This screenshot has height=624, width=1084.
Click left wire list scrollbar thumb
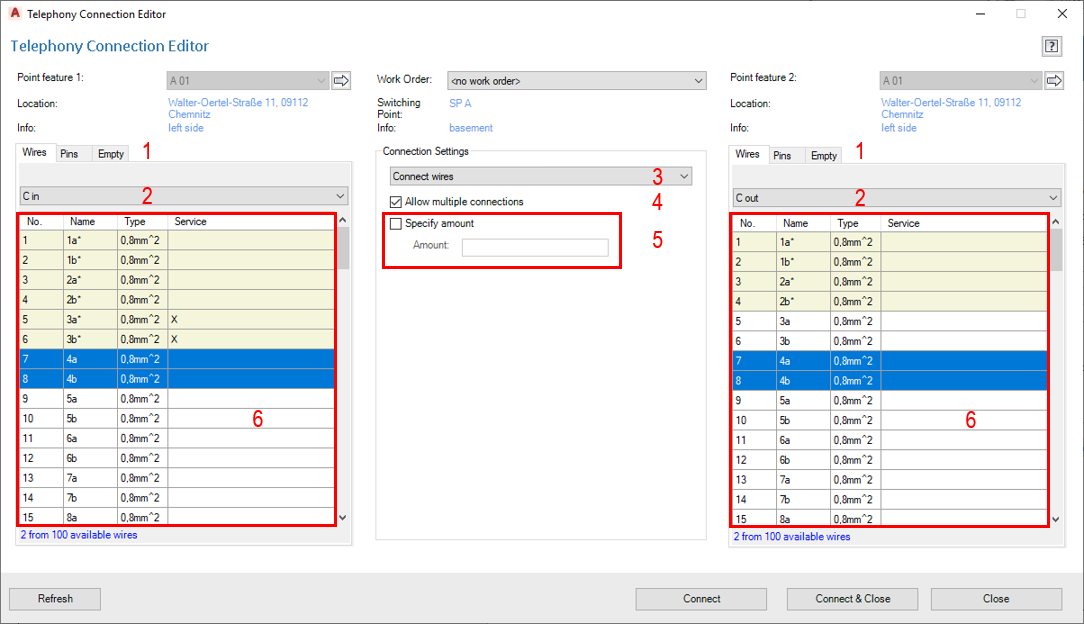pos(343,247)
